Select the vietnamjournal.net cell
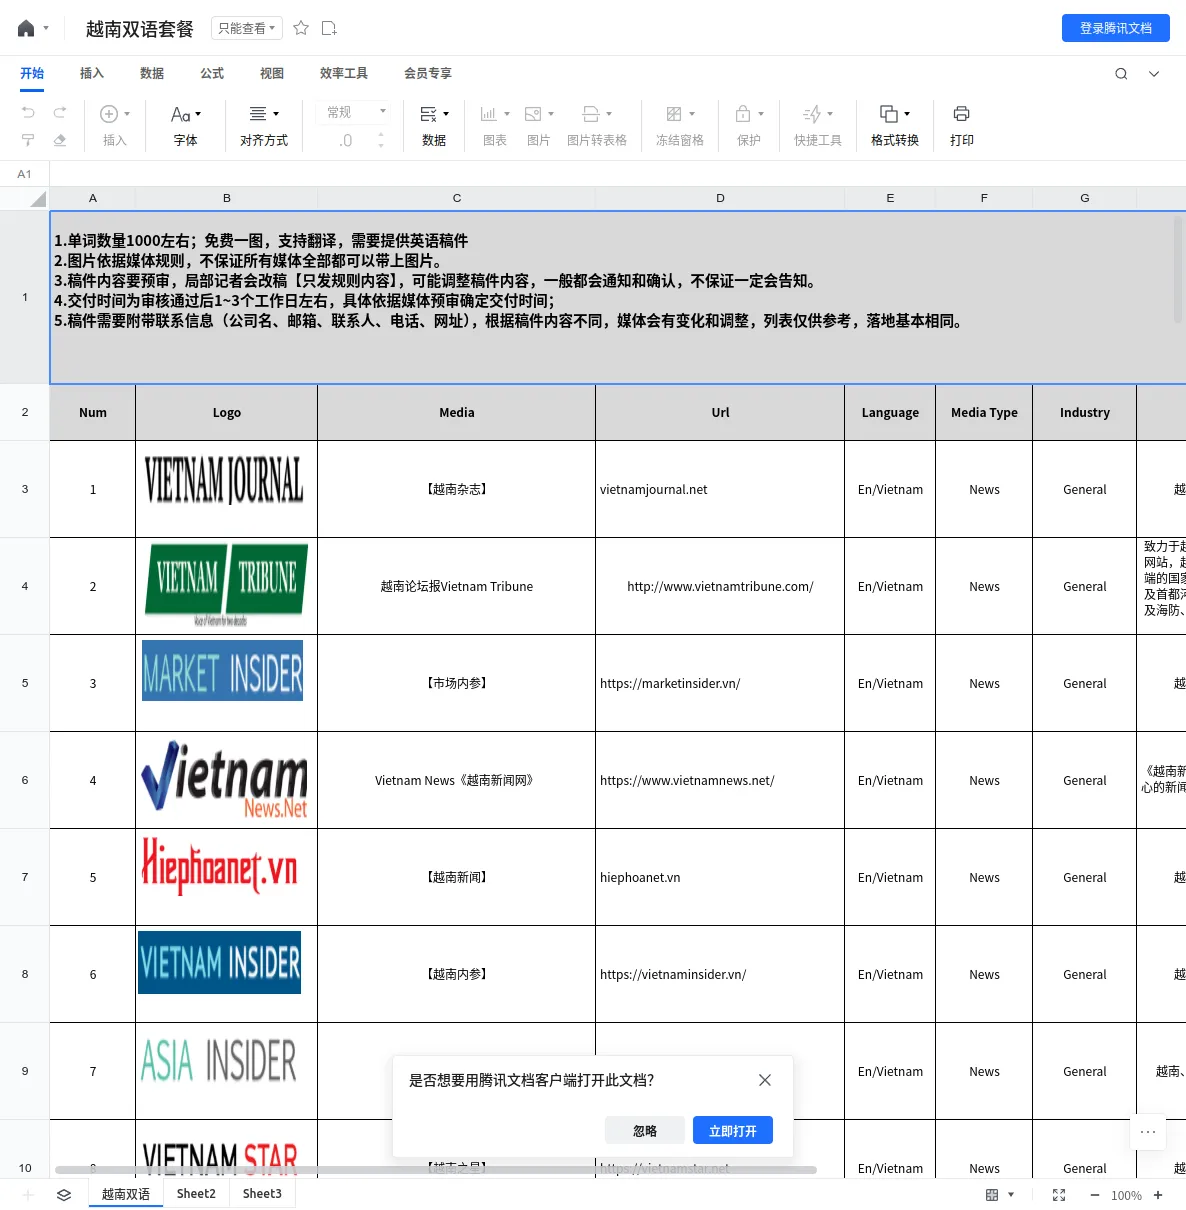1186x1210 pixels. point(720,489)
